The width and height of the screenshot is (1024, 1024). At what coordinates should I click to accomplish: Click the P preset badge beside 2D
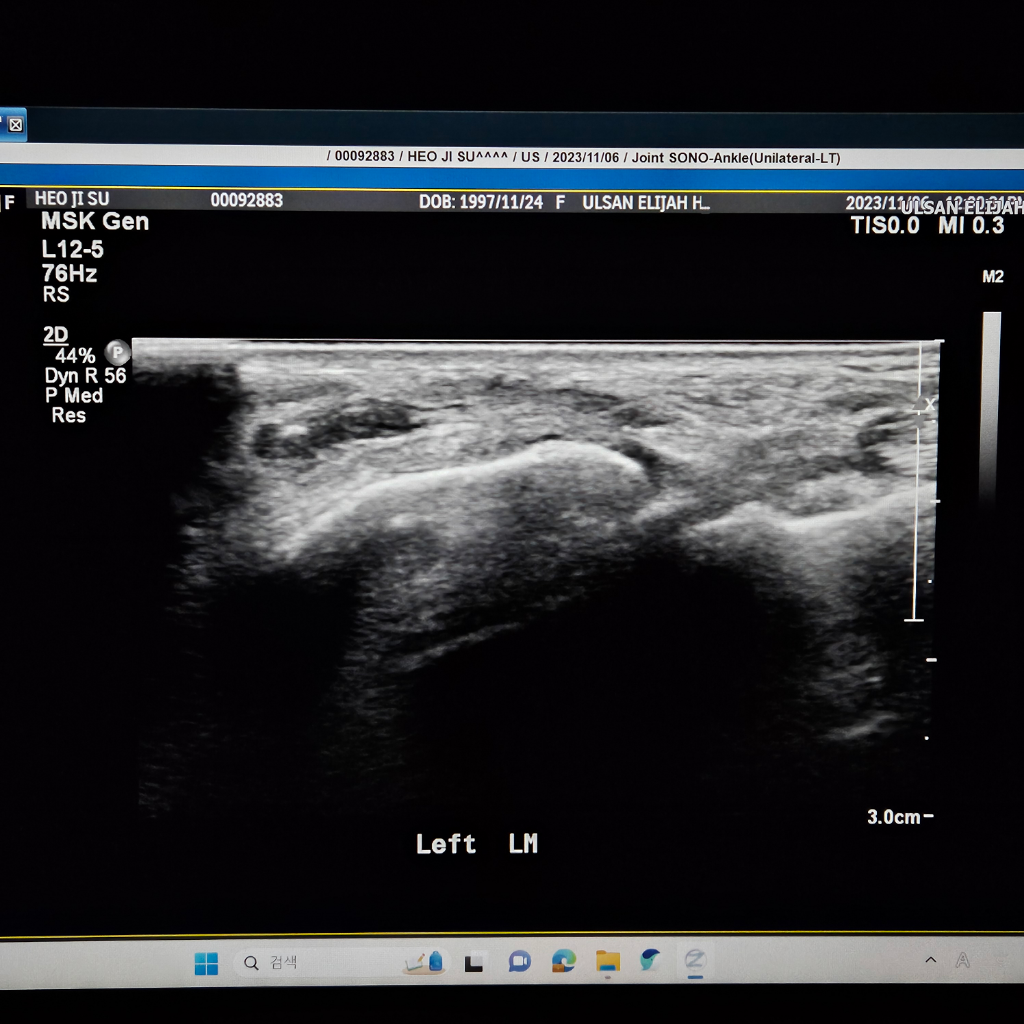(118, 353)
